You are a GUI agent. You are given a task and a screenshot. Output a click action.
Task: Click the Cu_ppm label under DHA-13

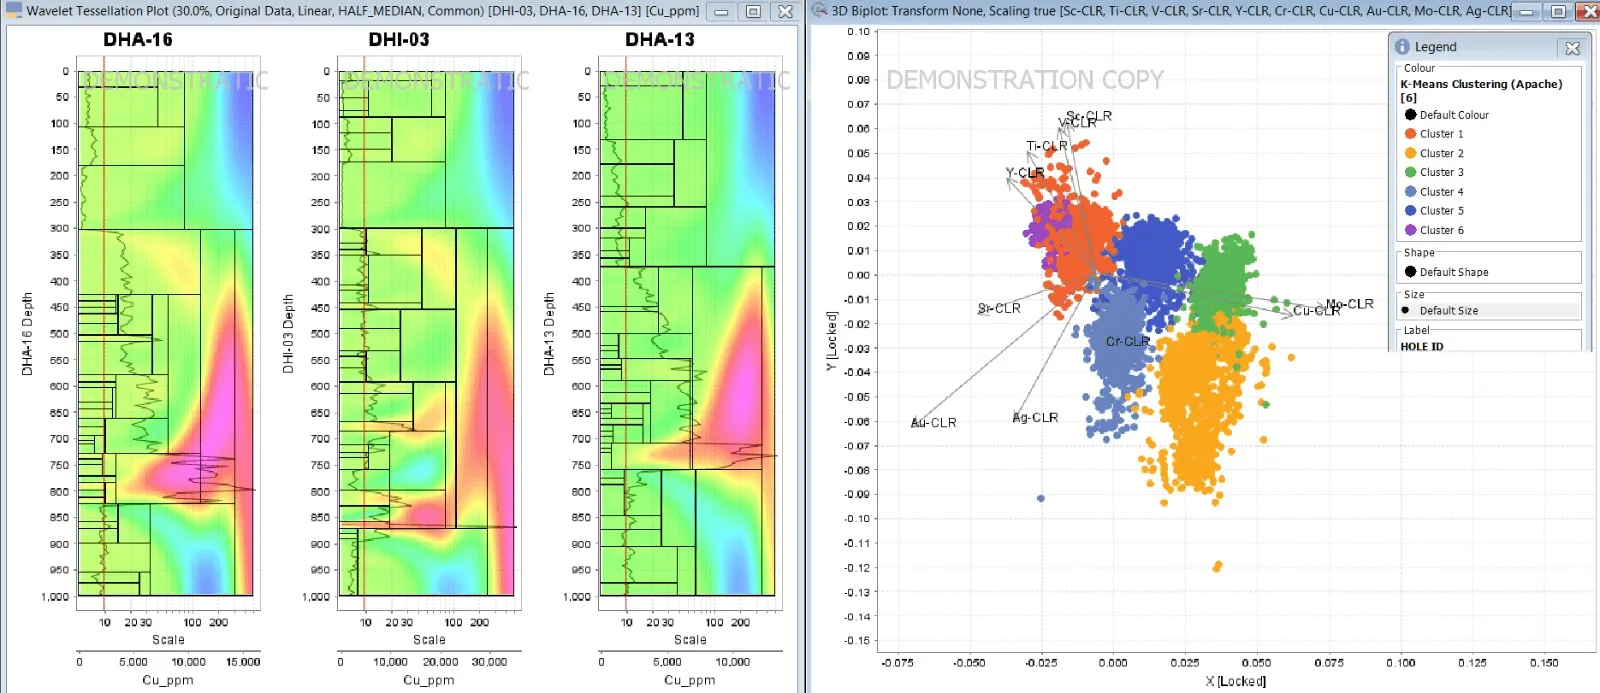tap(689, 680)
